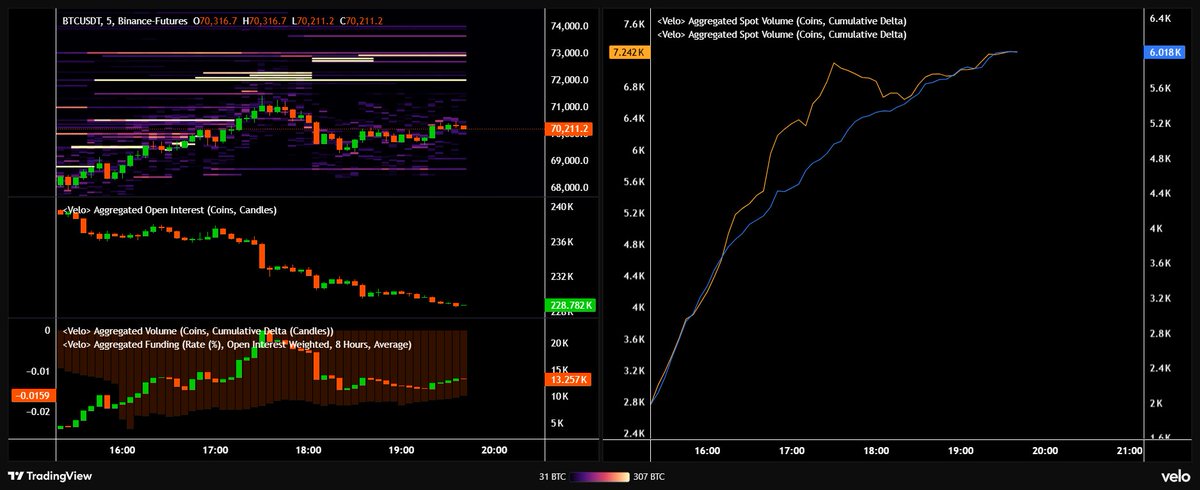Click the 69,000.0 price axis label
The image size is (1200, 490).
click(570, 160)
